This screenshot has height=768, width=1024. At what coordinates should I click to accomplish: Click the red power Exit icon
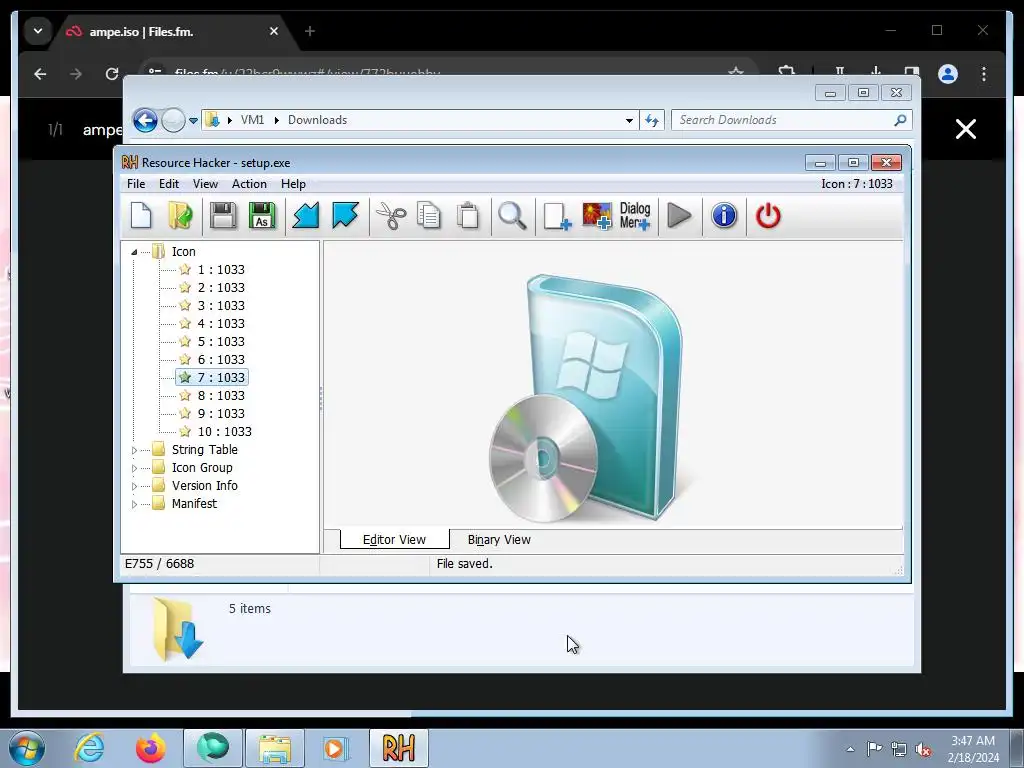(768, 216)
